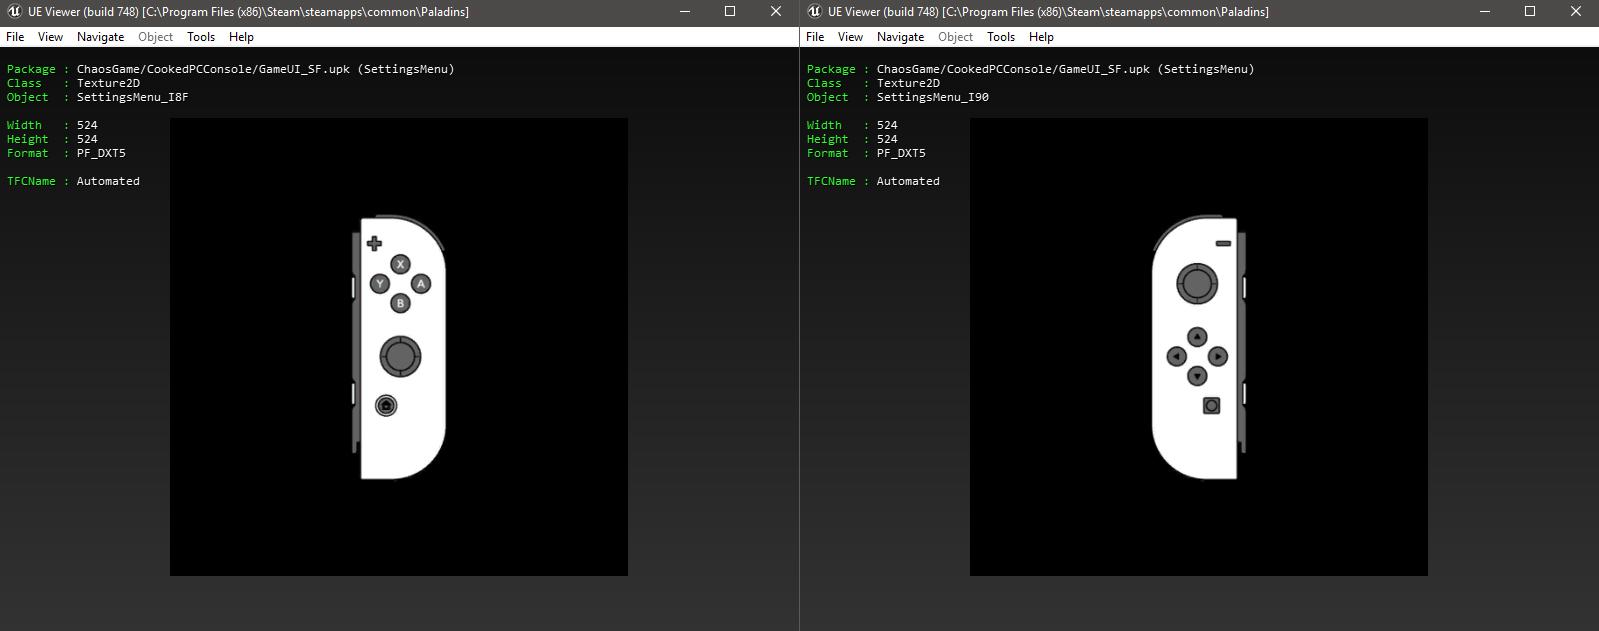Click the up arrow button on the Joy-Con
Viewport: 1599px width, 631px height.
tap(1197, 337)
